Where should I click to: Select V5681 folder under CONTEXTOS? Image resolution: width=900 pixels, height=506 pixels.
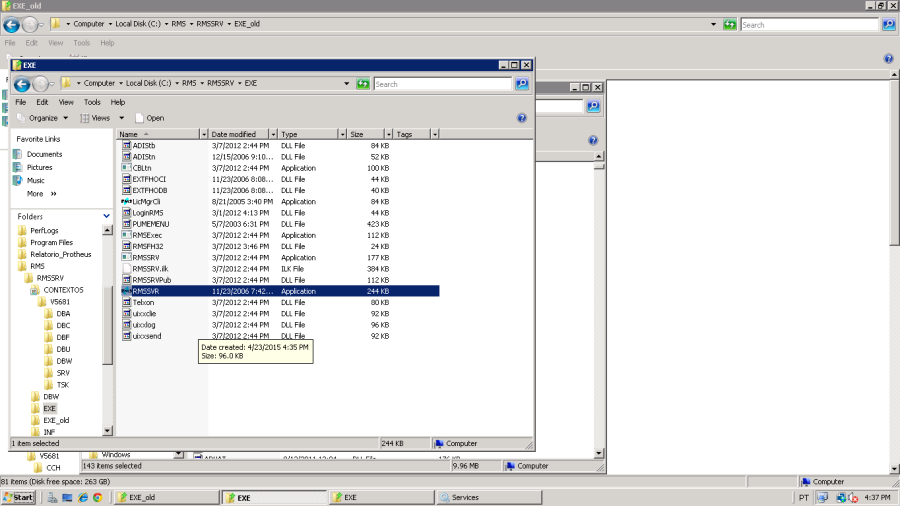coord(60,302)
